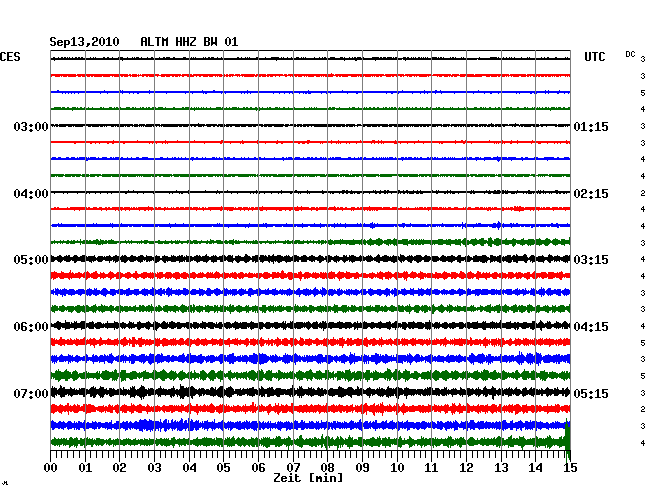Screen dimensions: 650x494
Task: Select minute label 08 on time axis
Action: (x=327, y=467)
